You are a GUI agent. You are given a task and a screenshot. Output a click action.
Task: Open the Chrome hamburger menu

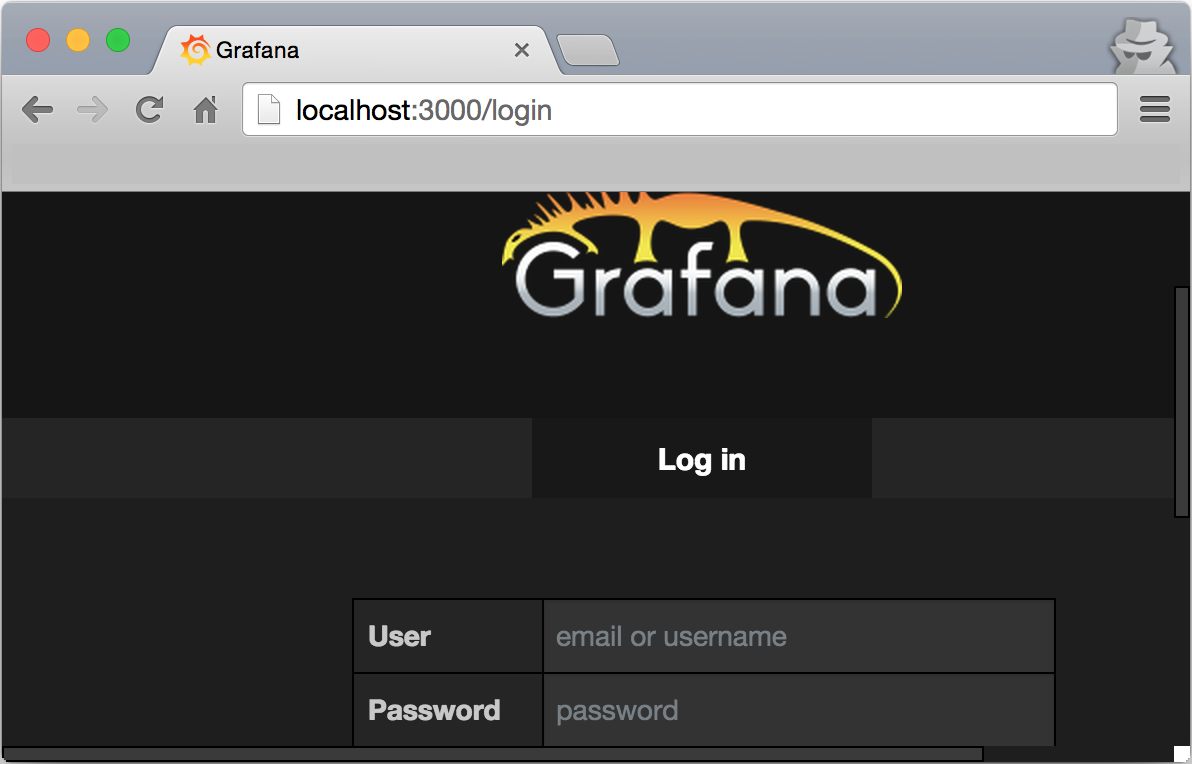1155,109
